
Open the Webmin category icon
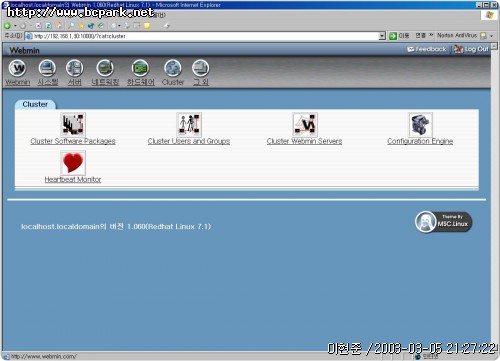[17, 68]
